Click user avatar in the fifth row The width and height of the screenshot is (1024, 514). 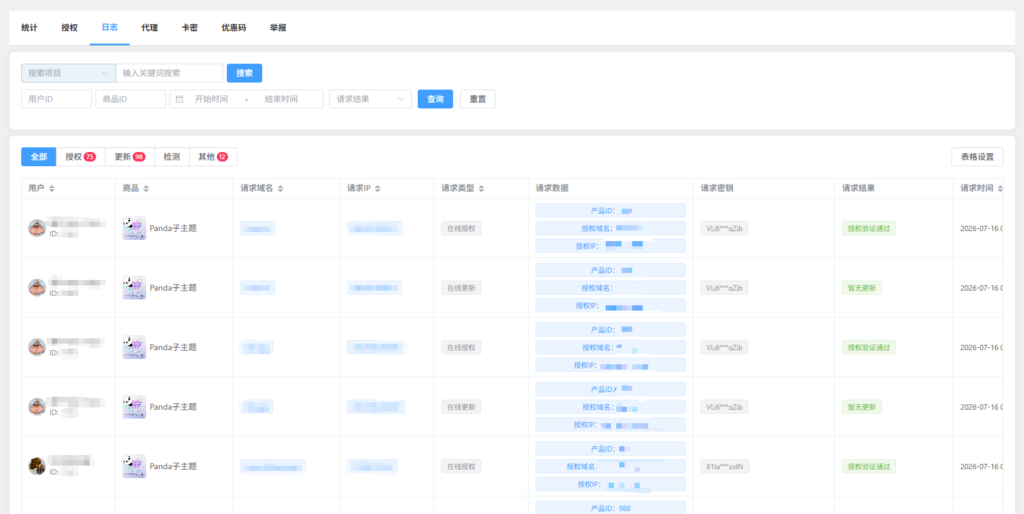click(x=37, y=466)
